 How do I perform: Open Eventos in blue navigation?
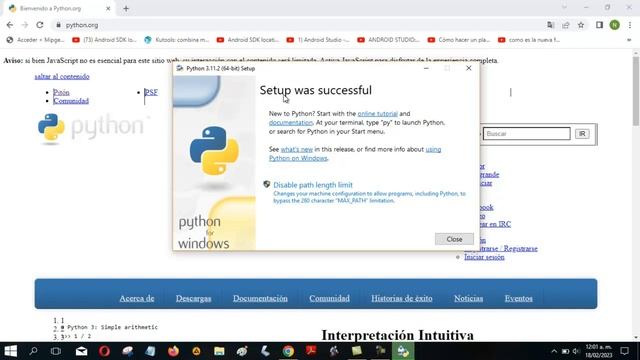click(518, 298)
